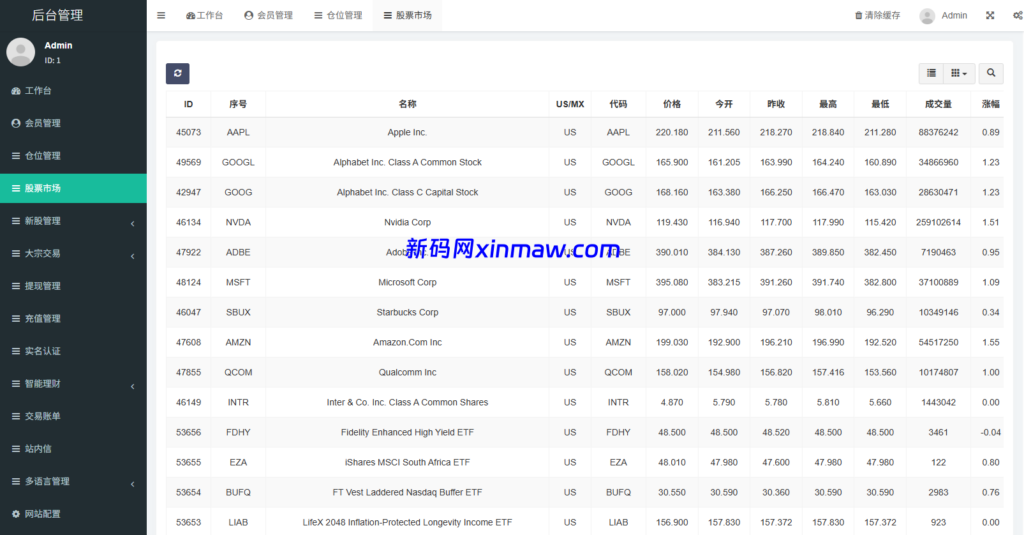Viewport: 1024px width, 535px height.
Task: Open 站内信 in the sidebar
Action: click(x=73, y=449)
